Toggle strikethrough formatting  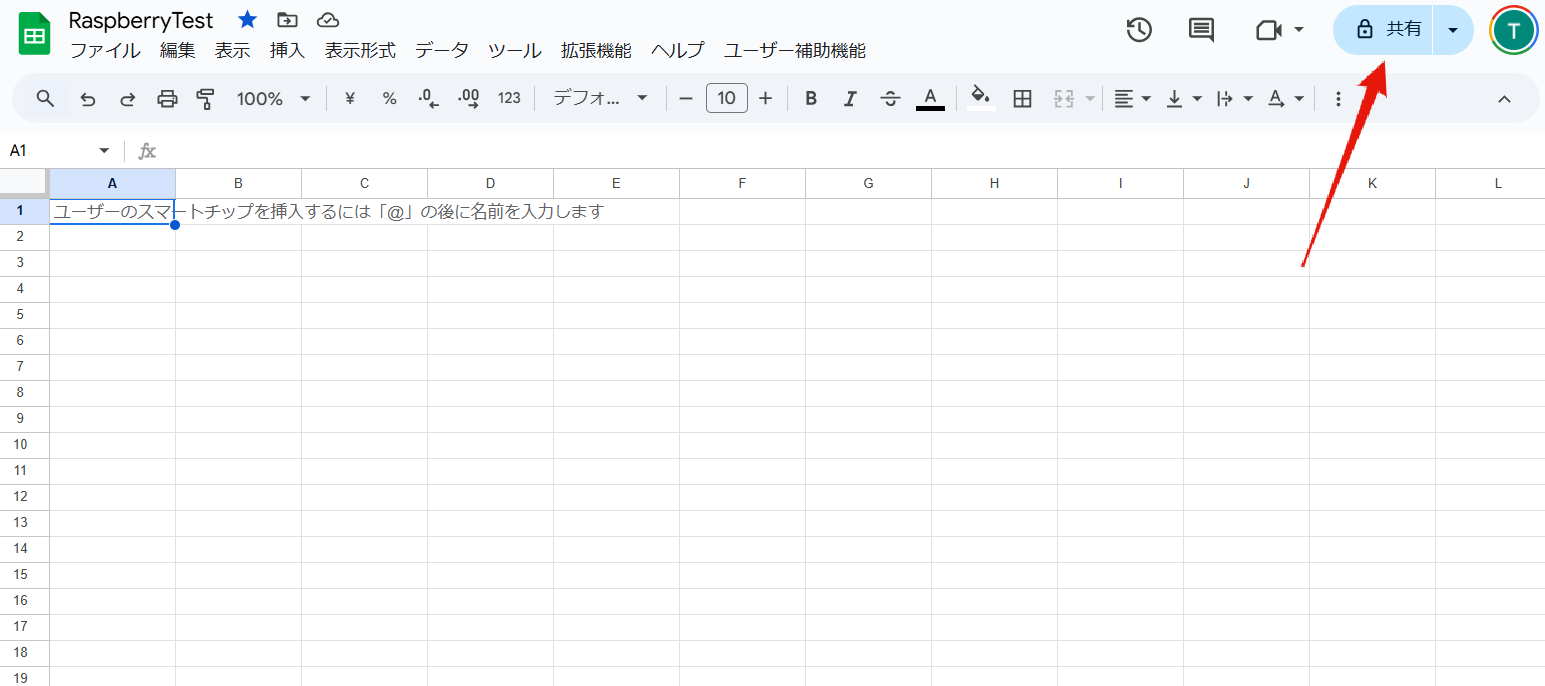point(890,98)
